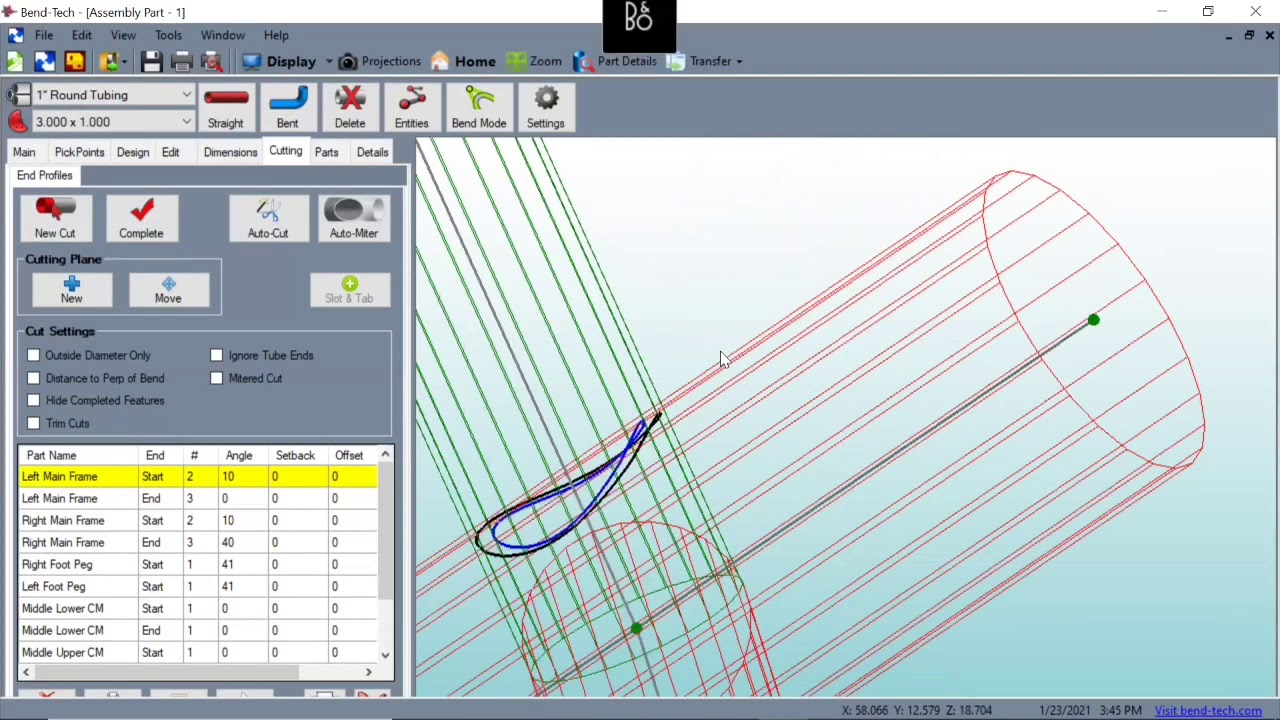Select the Straight tube tool
This screenshot has width=1280, height=720.
click(x=225, y=108)
